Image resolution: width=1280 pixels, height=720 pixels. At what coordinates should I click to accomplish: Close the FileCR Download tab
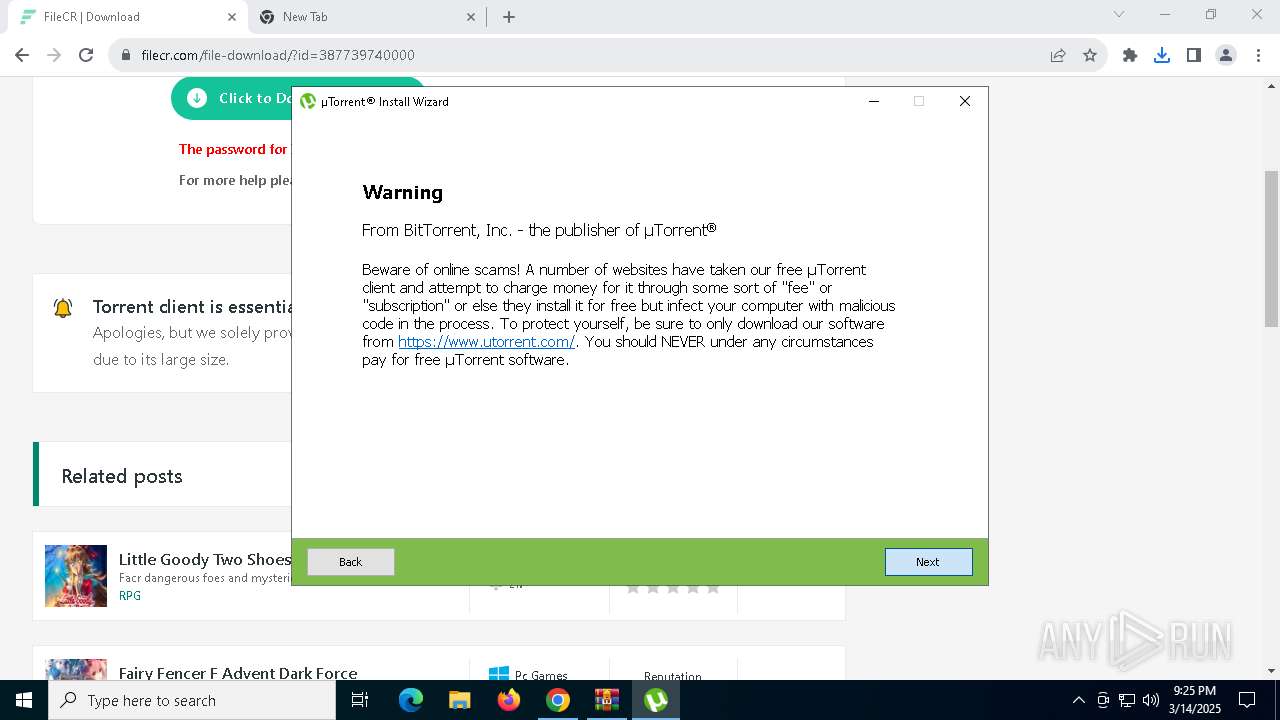(x=232, y=17)
